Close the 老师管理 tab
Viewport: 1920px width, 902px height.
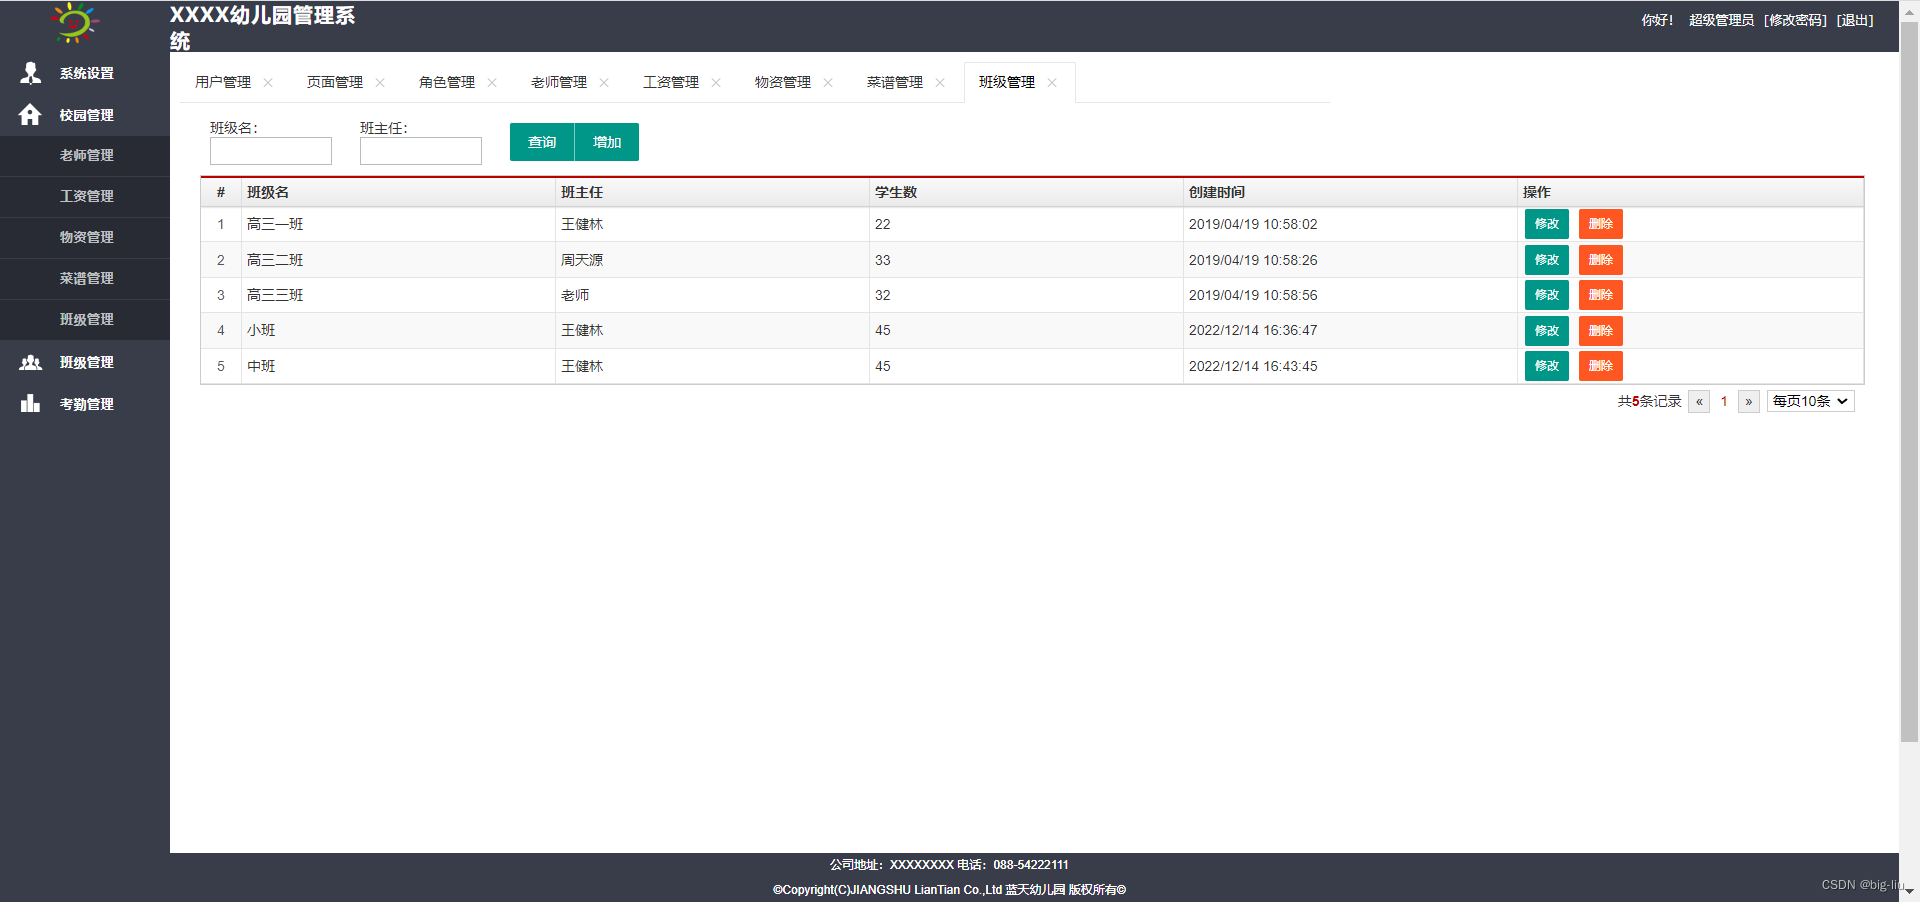coord(604,83)
